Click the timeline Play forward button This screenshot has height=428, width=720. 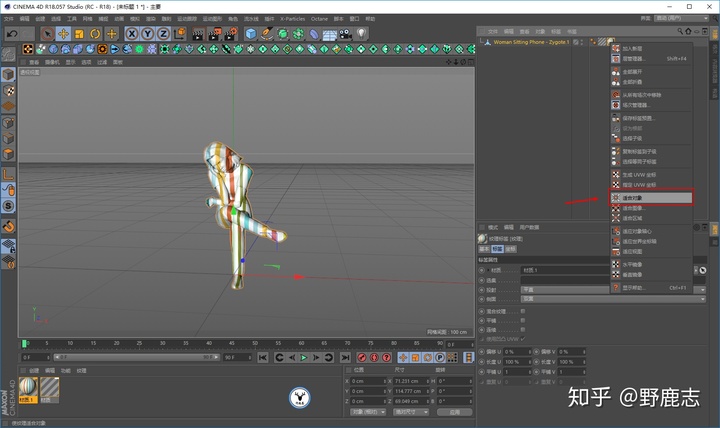(304, 357)
